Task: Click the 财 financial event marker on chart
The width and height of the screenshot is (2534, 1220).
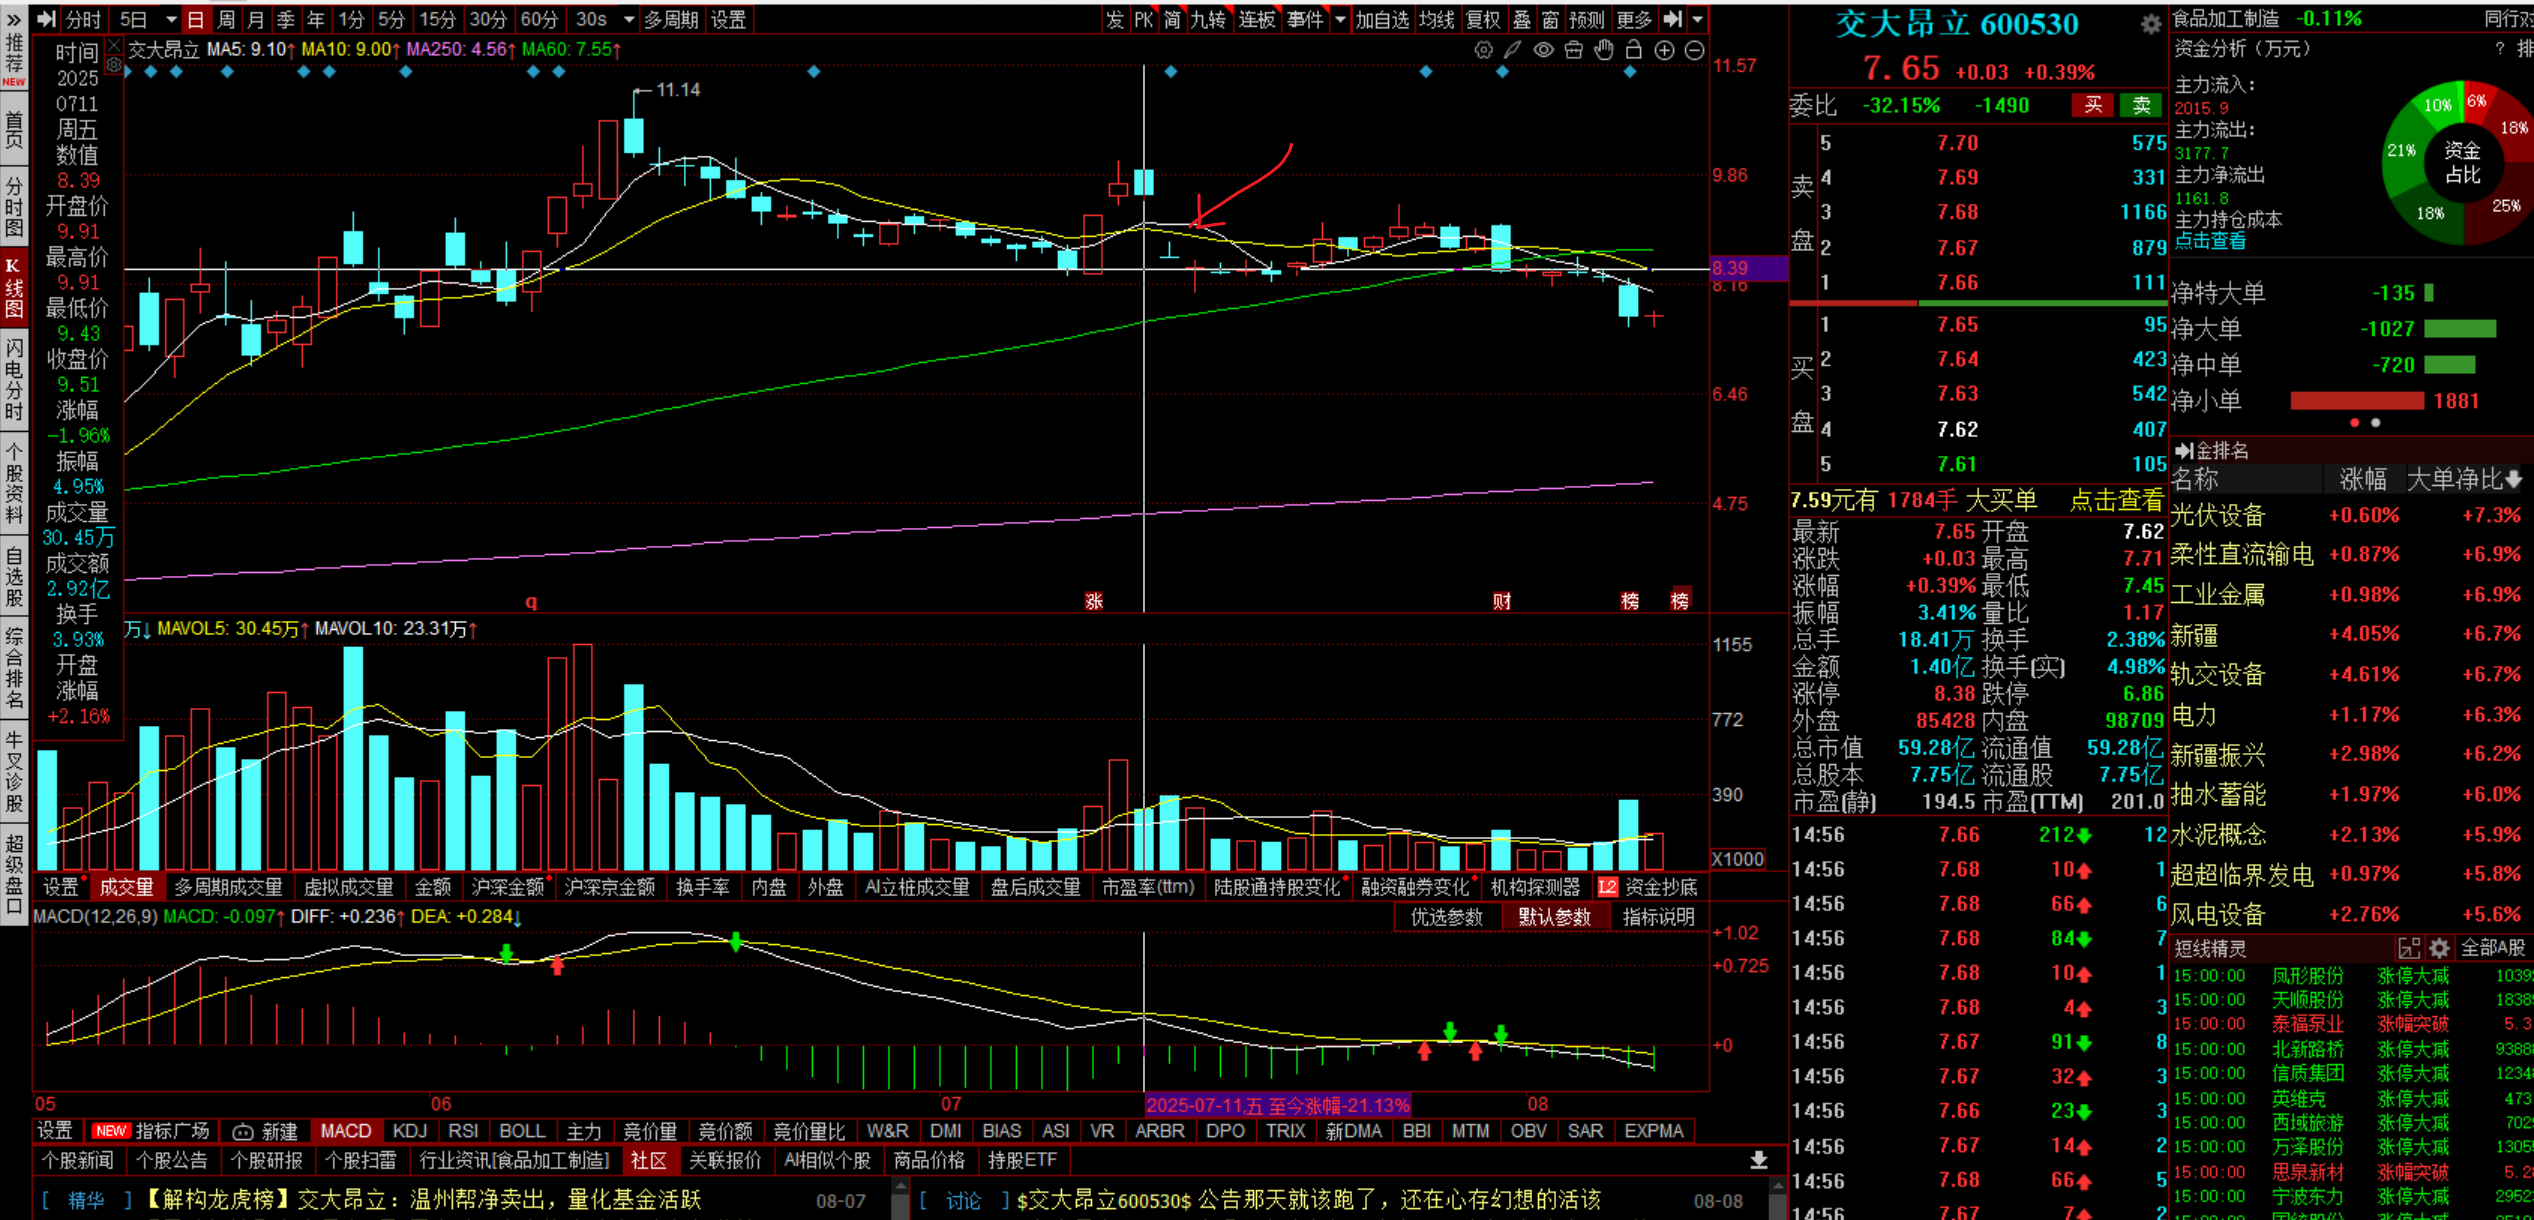Action: [x=1502, y=601]
